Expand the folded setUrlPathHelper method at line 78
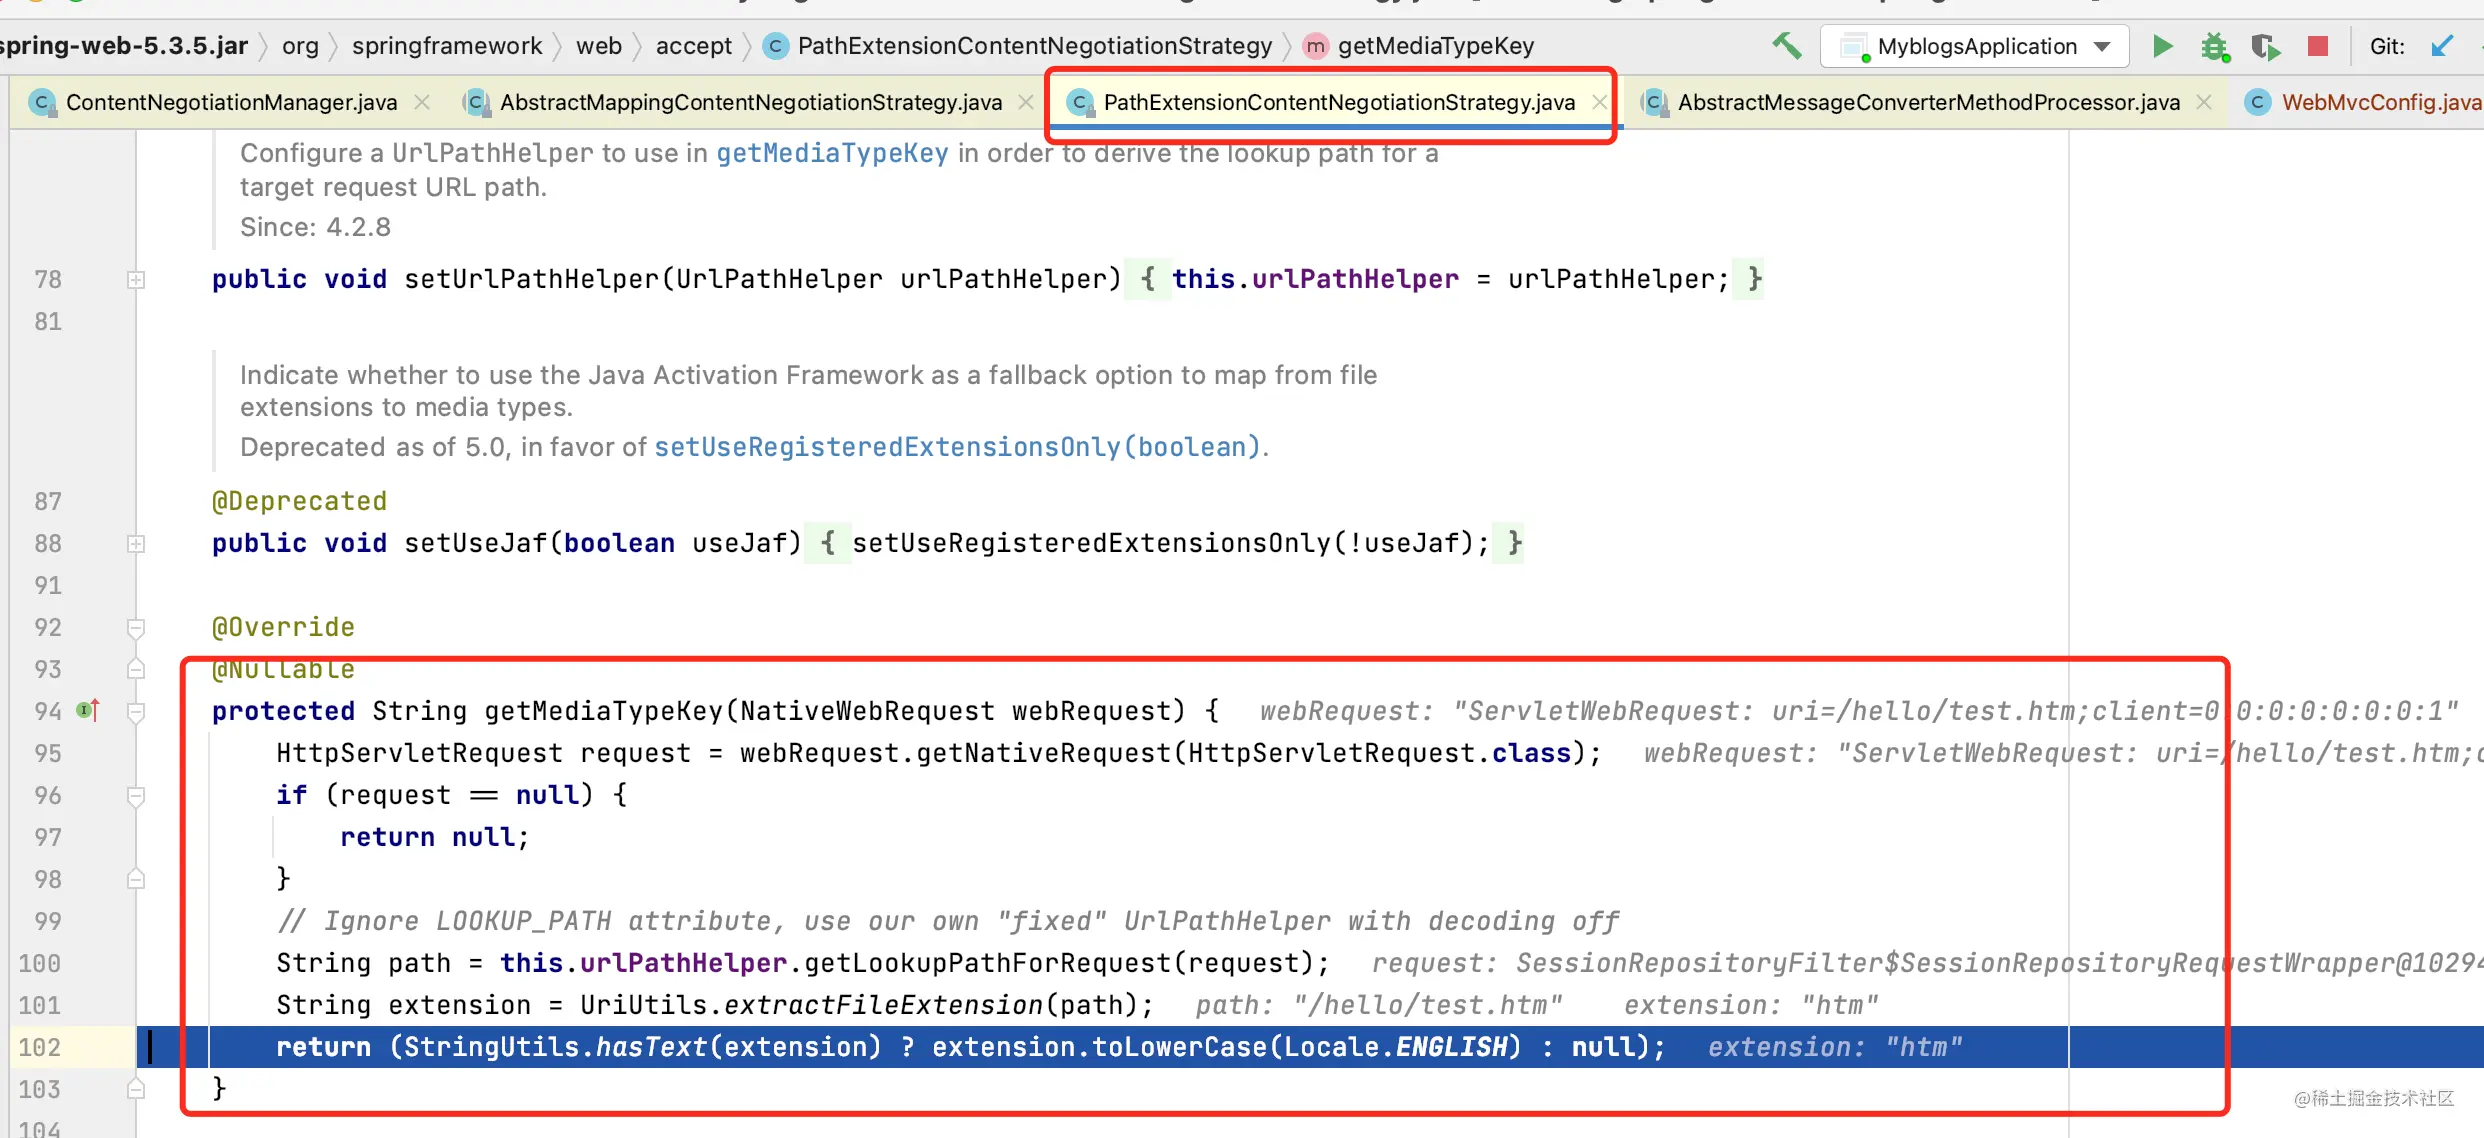 tap(136, 280)
